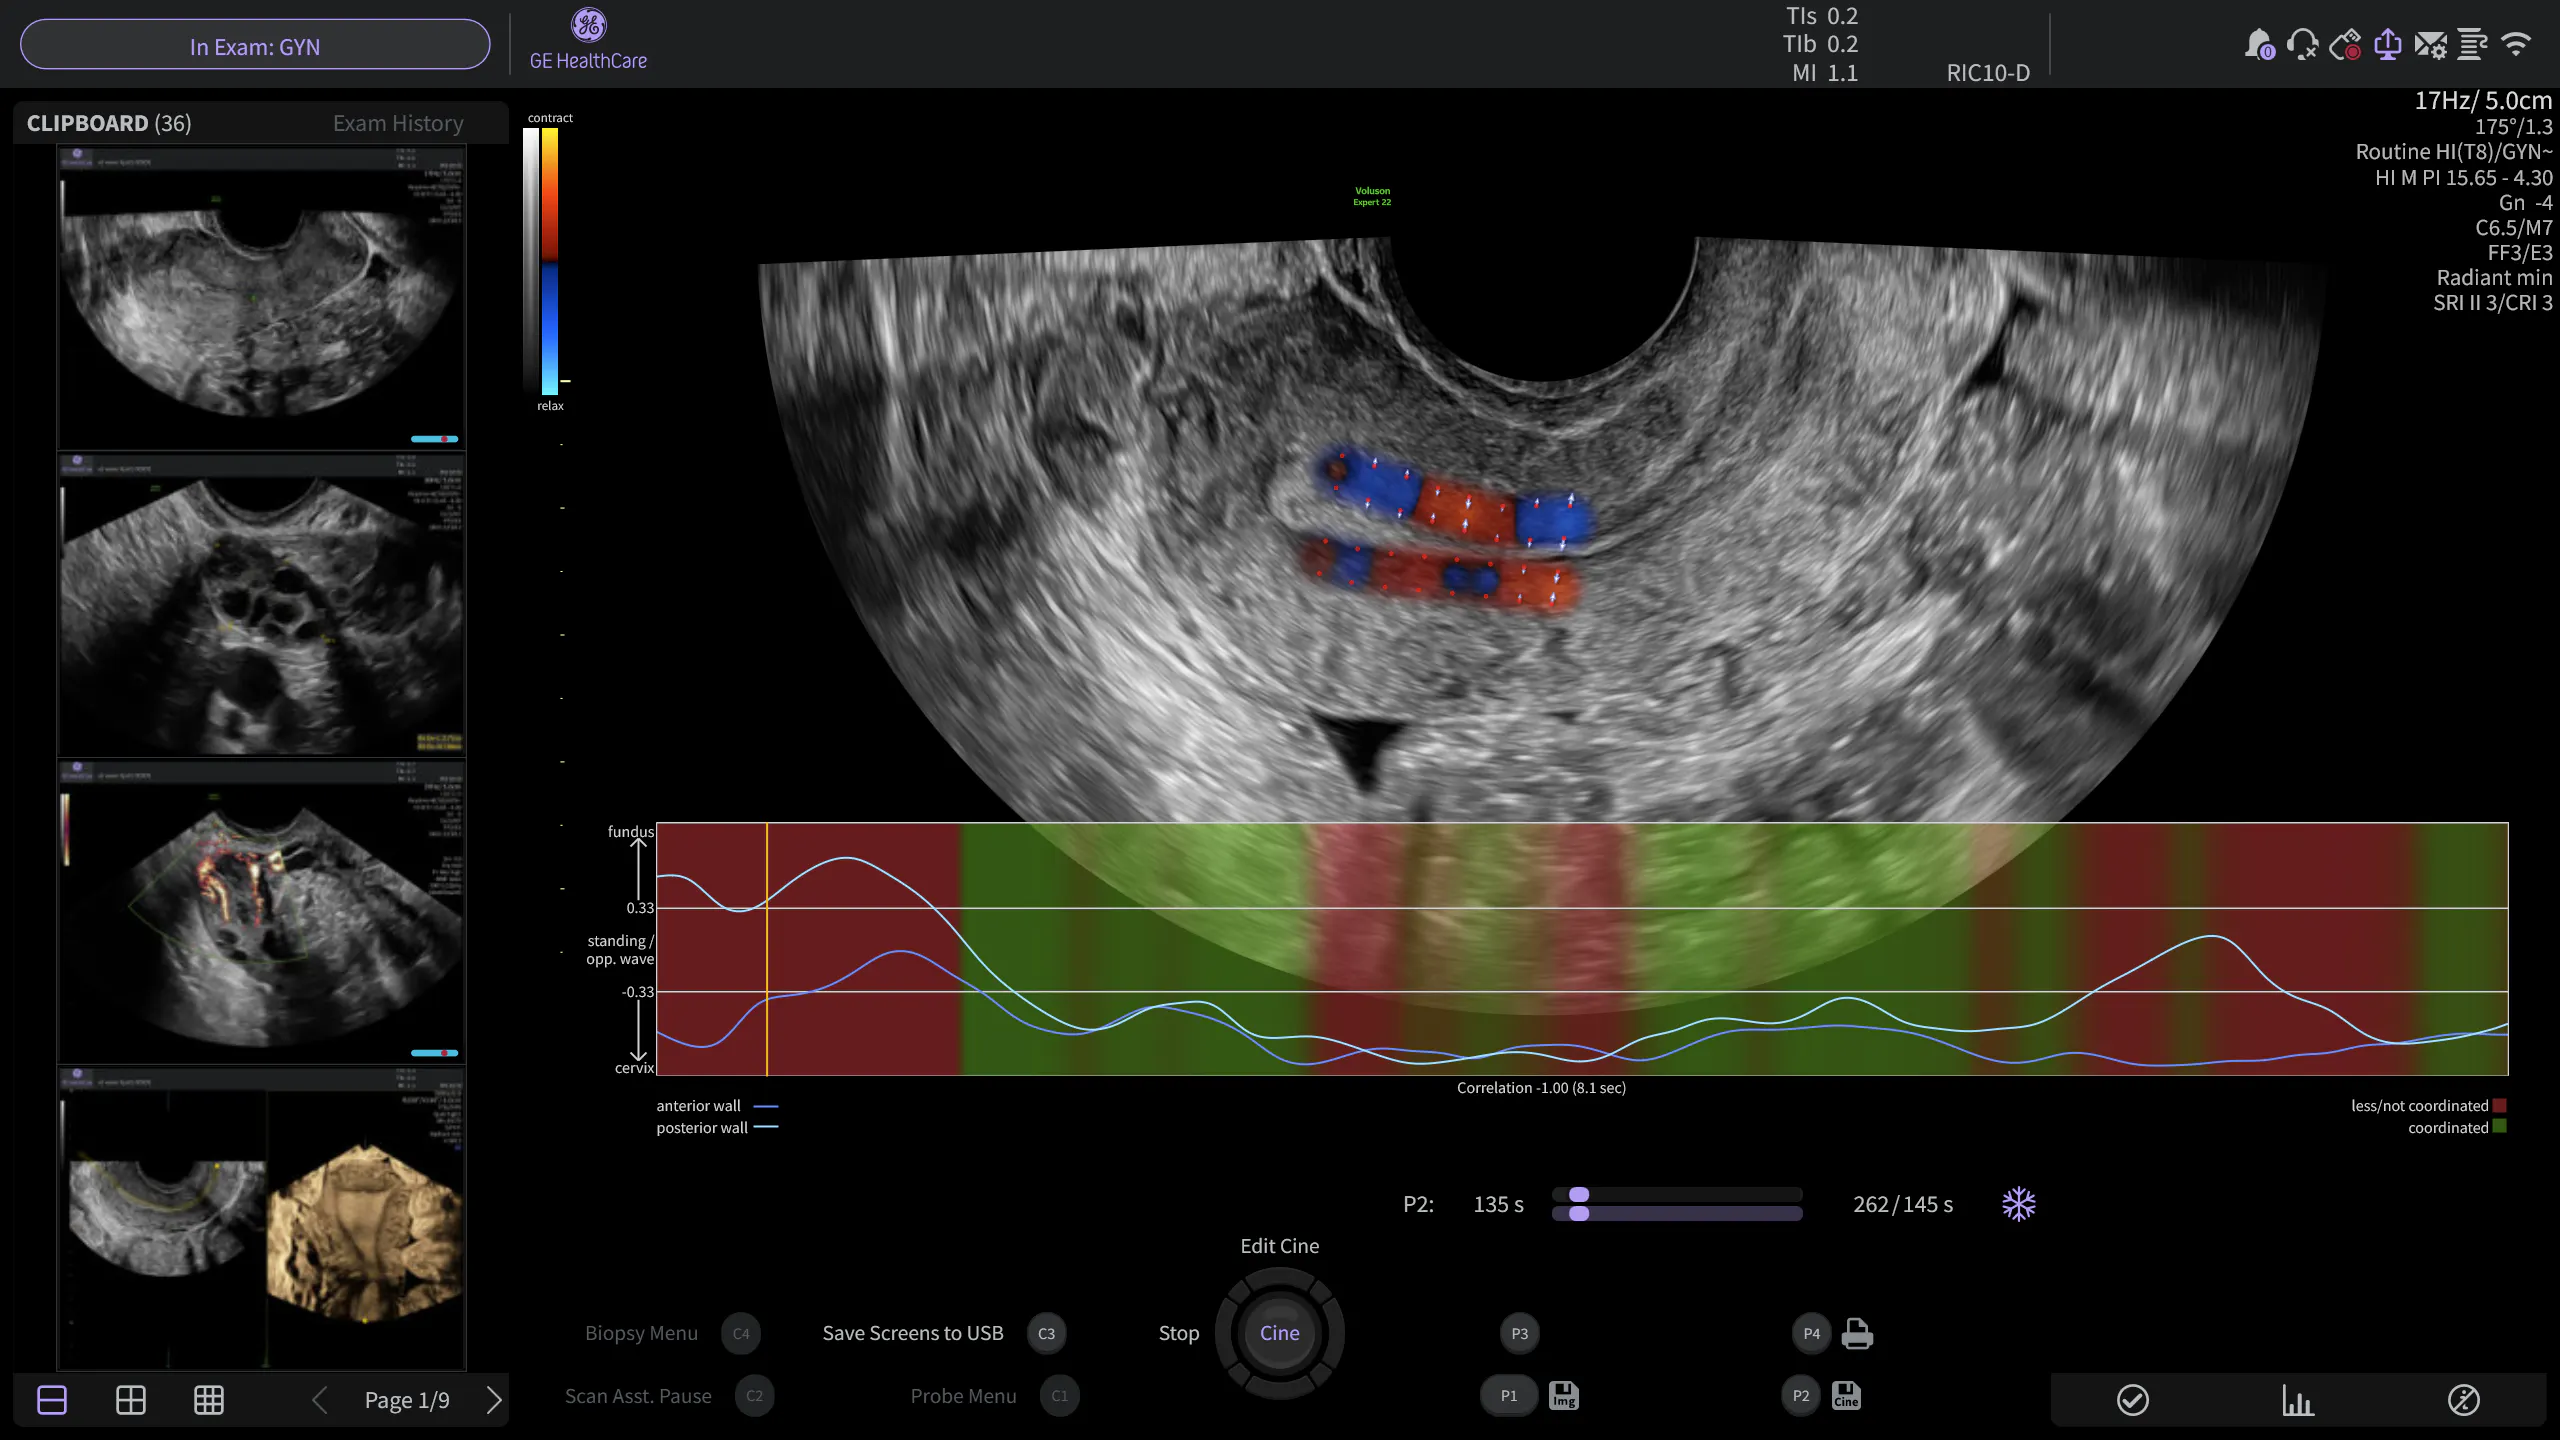Click the C3 Save Screens to USB key
The image size is (2560, 1440).
pos(1046,1333)
